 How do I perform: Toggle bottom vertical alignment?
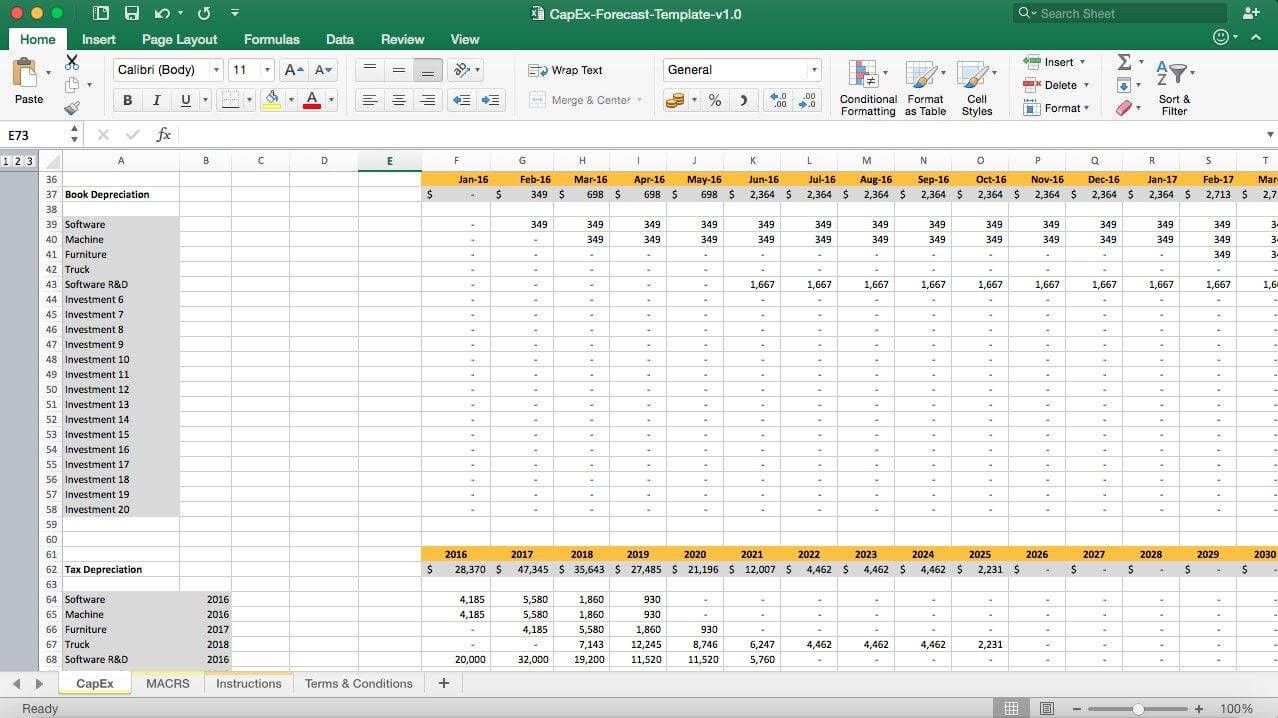coord(428,70)
